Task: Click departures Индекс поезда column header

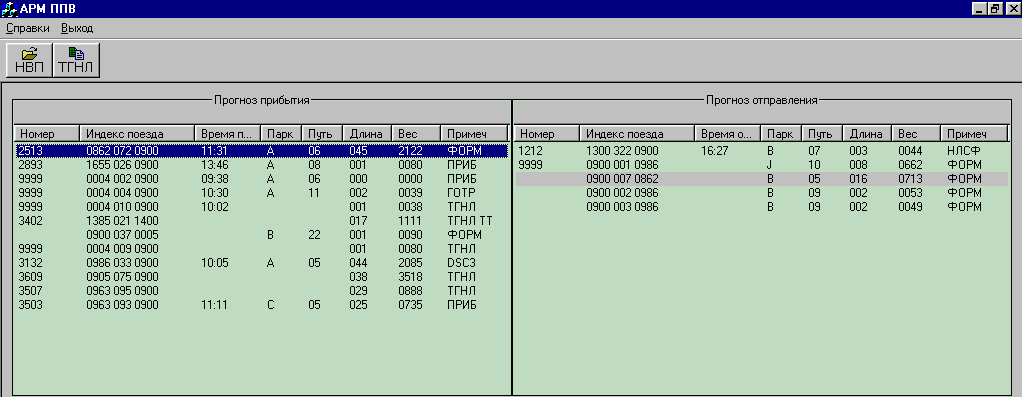Action: coord(637,134)
